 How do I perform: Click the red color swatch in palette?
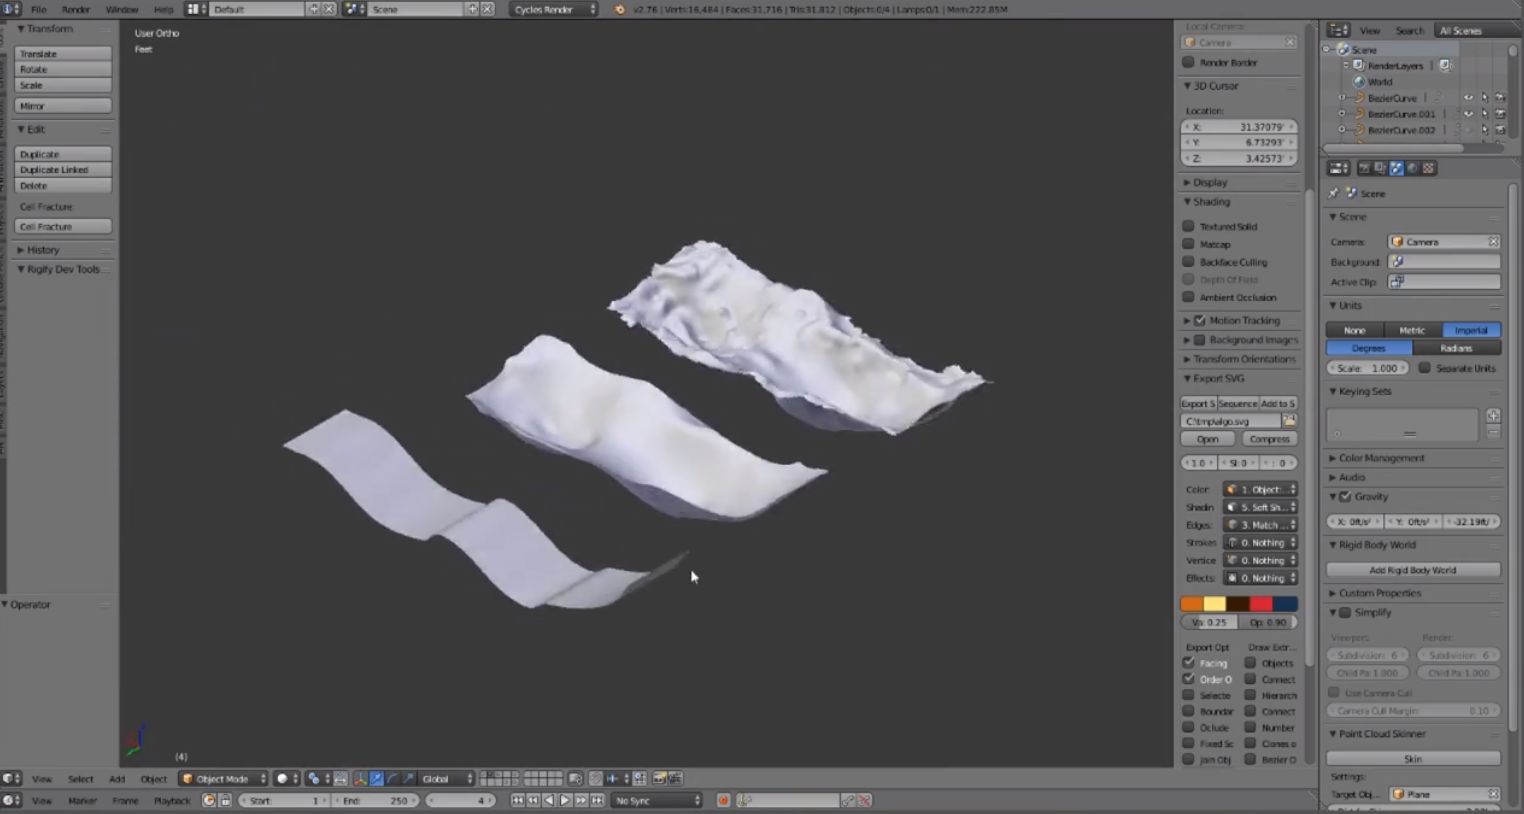pos(1261,603)
